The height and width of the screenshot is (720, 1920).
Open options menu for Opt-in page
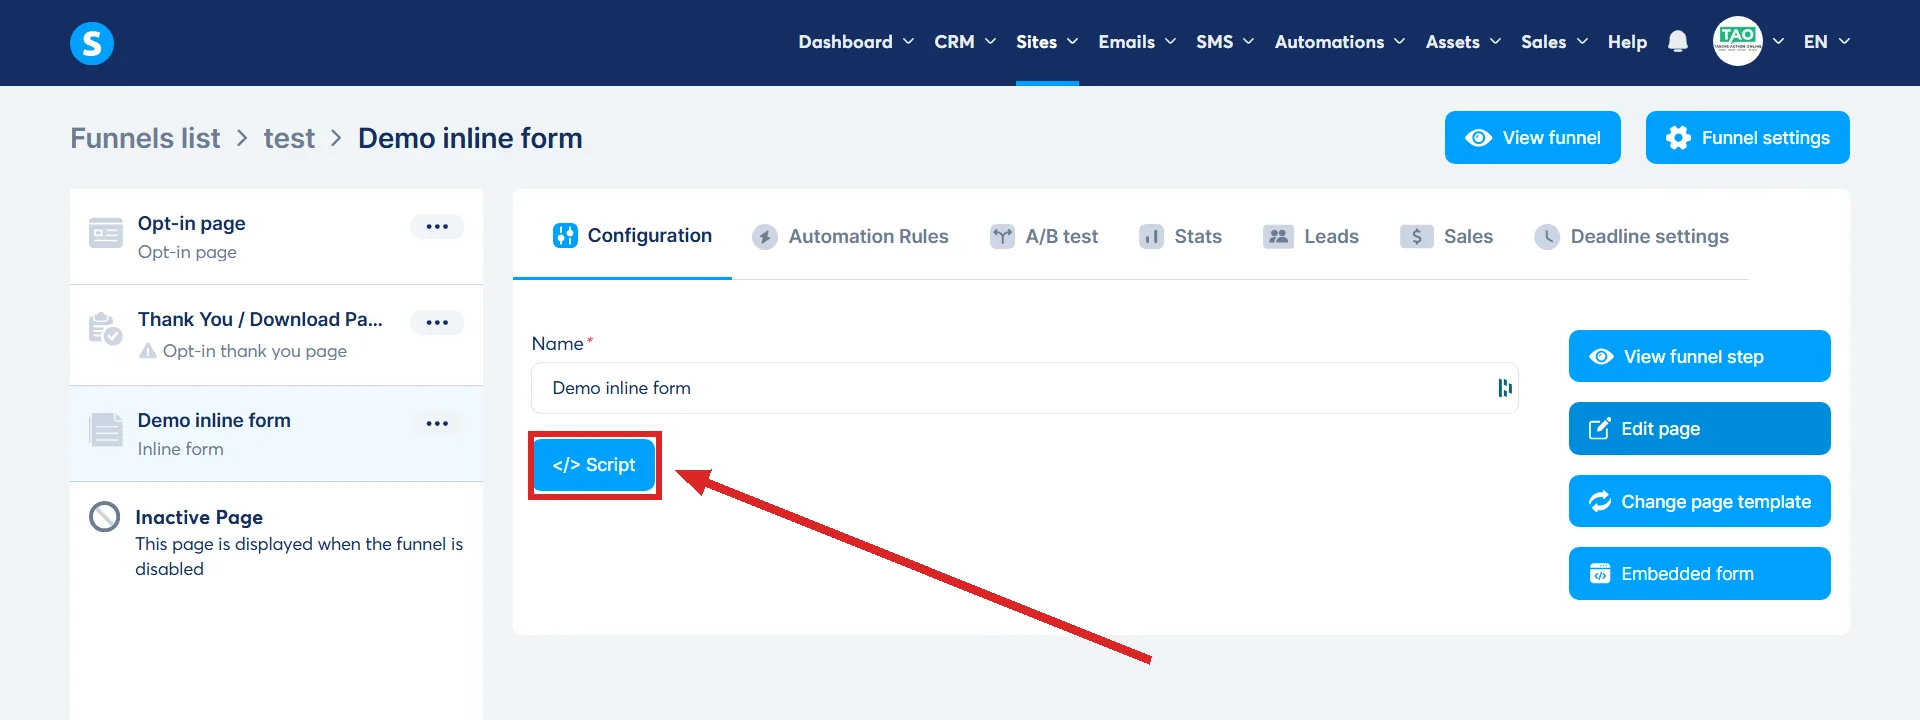point(437,226)
